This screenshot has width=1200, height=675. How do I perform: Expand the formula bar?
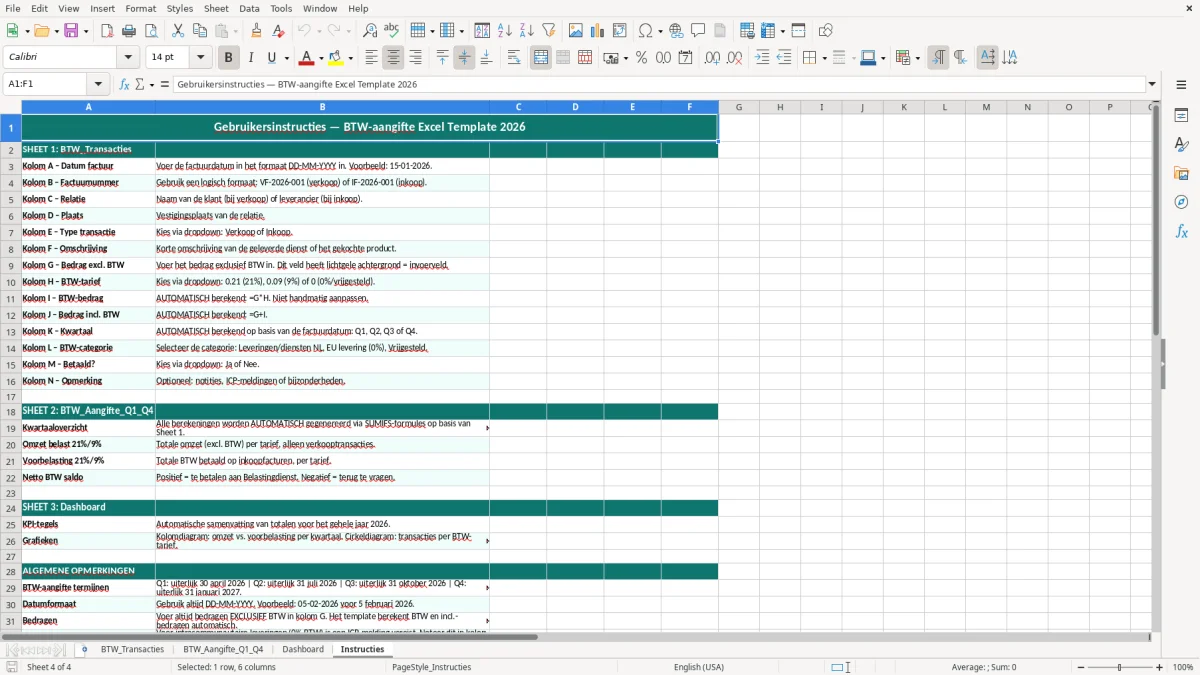click(1153, 85)
